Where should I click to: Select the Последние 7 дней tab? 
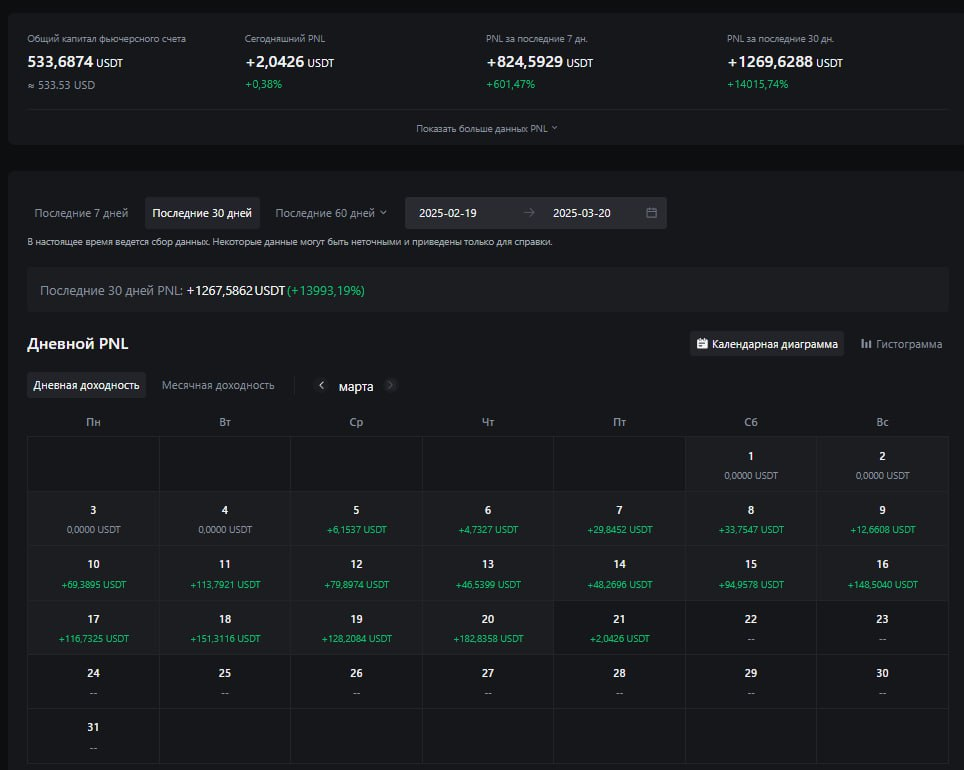coord(81,213)
